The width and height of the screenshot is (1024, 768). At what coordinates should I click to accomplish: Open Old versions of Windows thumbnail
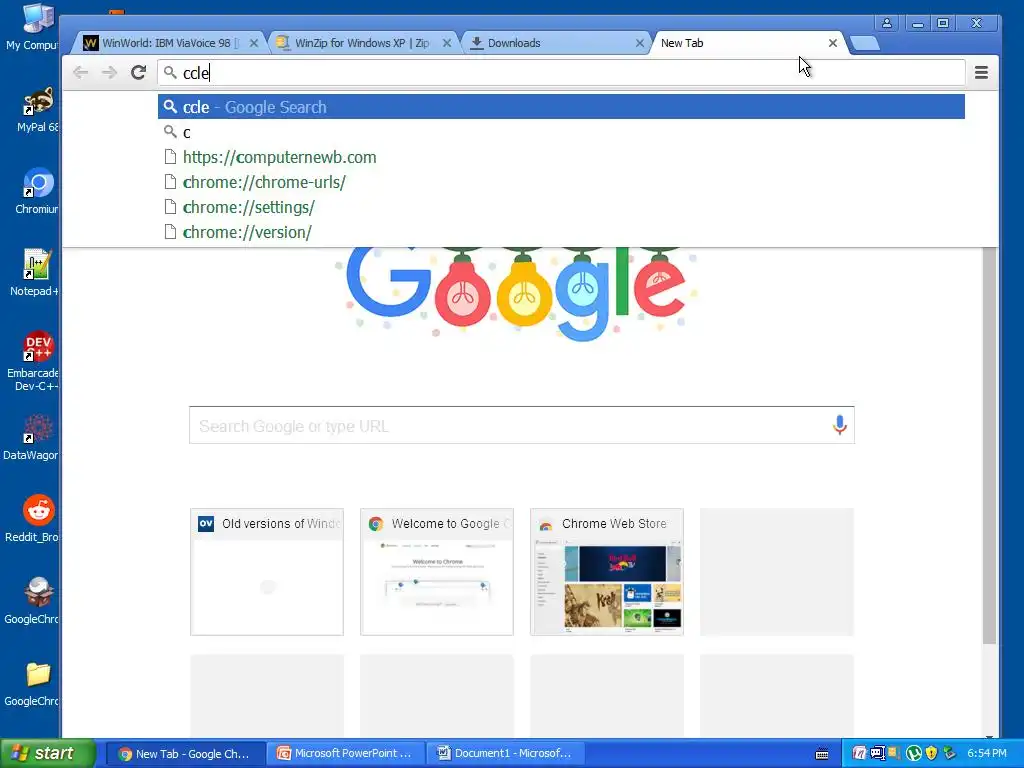coord(266,572)
